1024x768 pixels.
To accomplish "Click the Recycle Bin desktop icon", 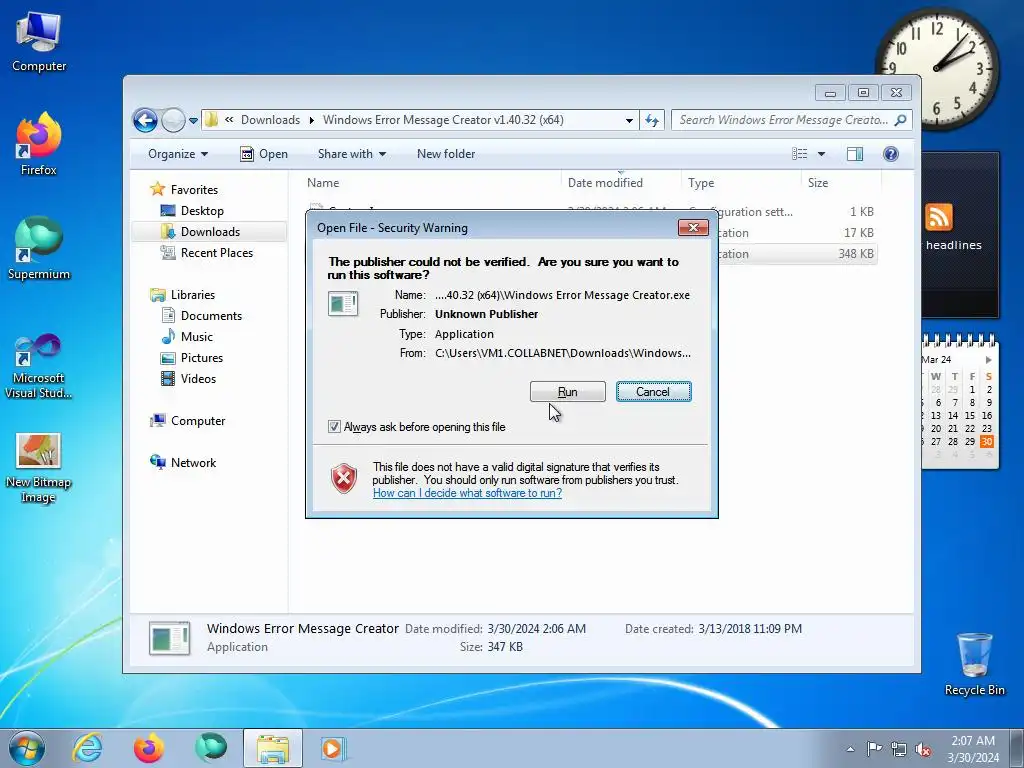I will [x=974, y=664].
